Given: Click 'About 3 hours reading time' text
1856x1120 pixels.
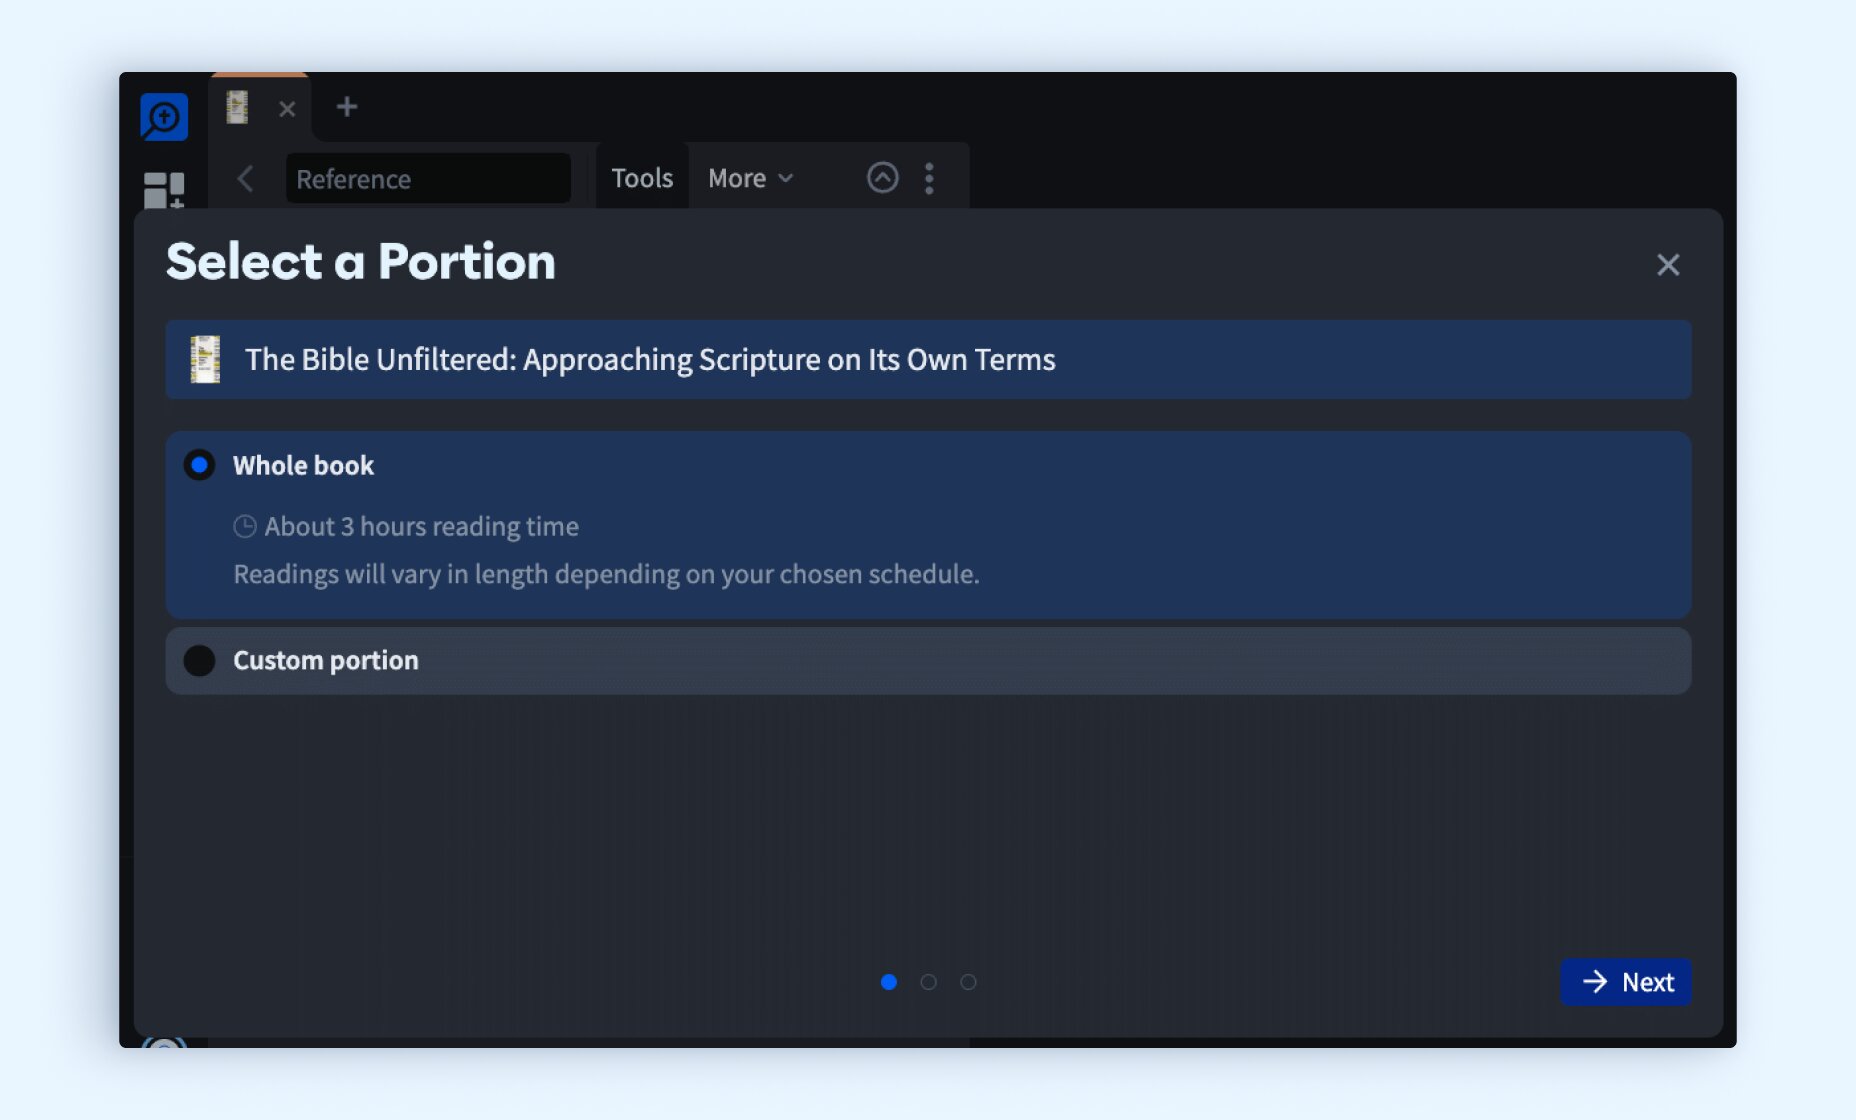Looking at the screenshot, I should (x=422, y=526).
